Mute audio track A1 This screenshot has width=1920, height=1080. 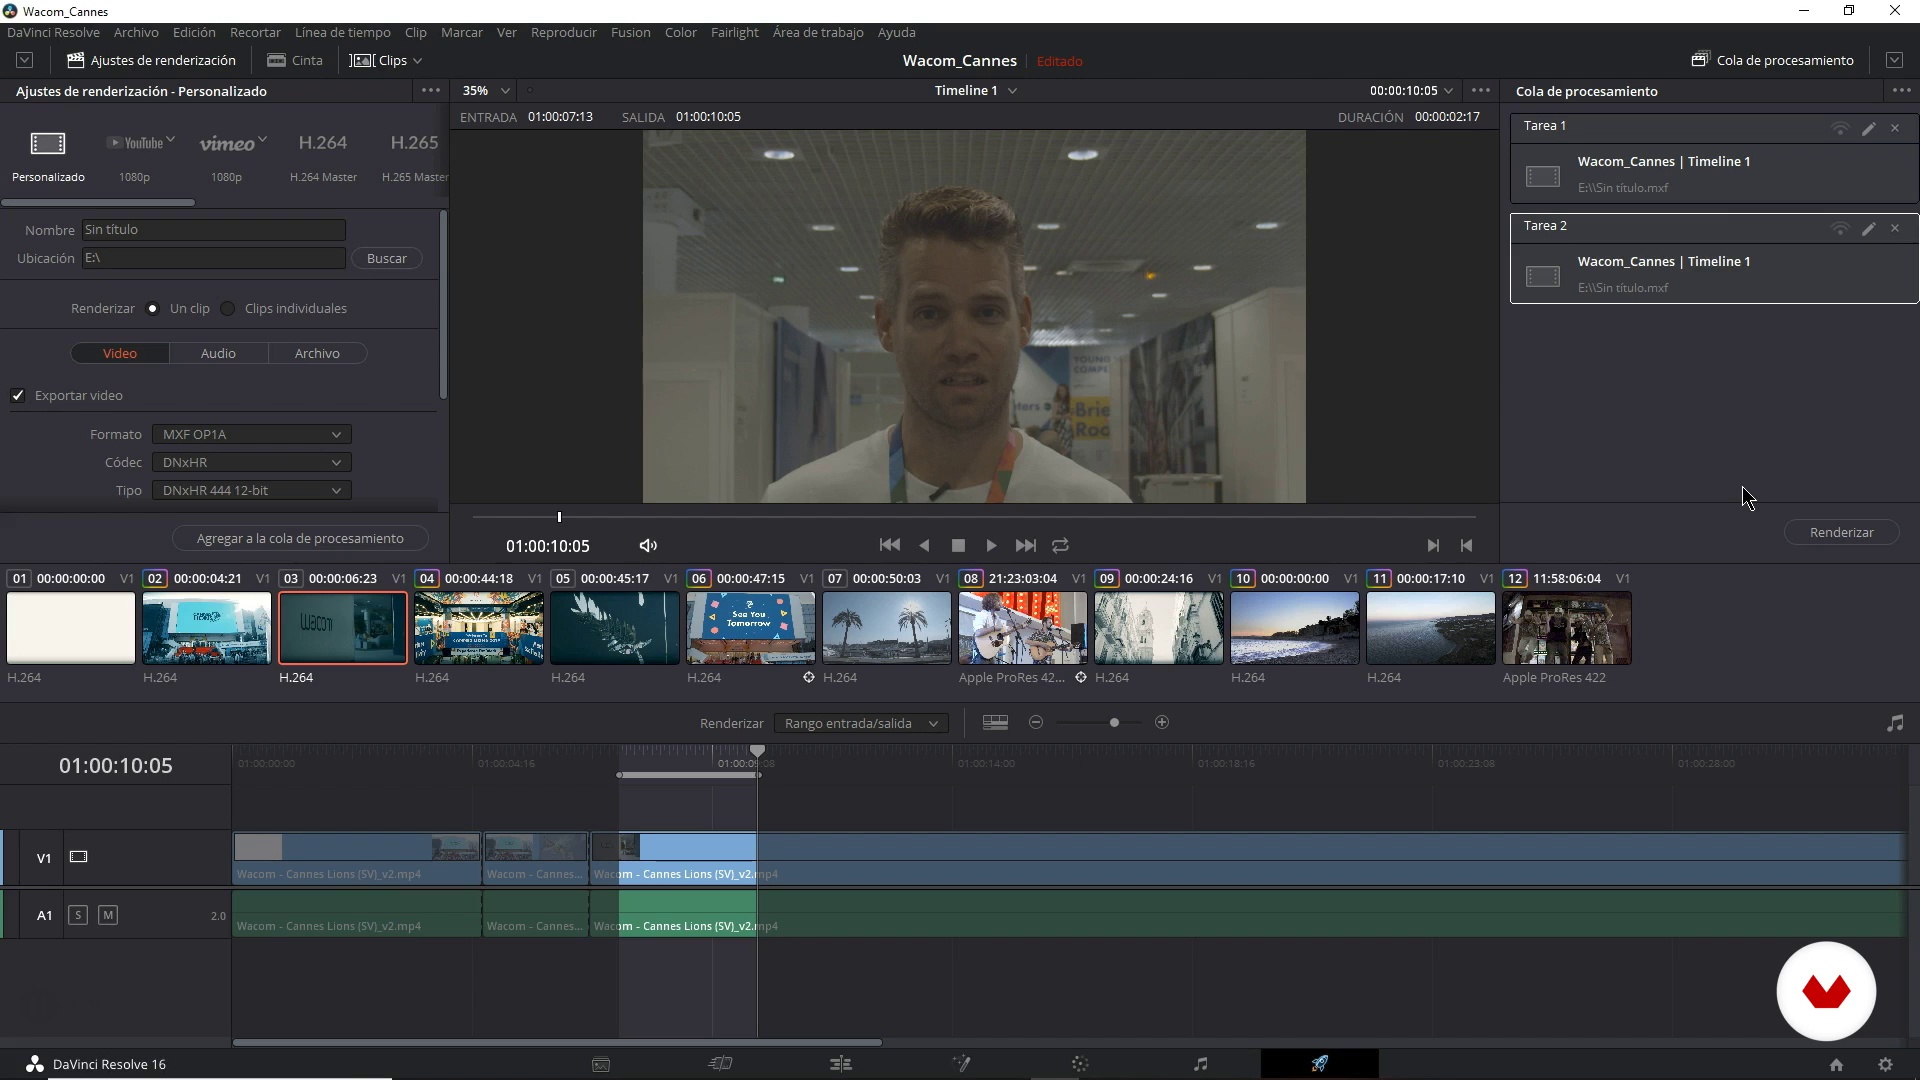coord(108,915)
